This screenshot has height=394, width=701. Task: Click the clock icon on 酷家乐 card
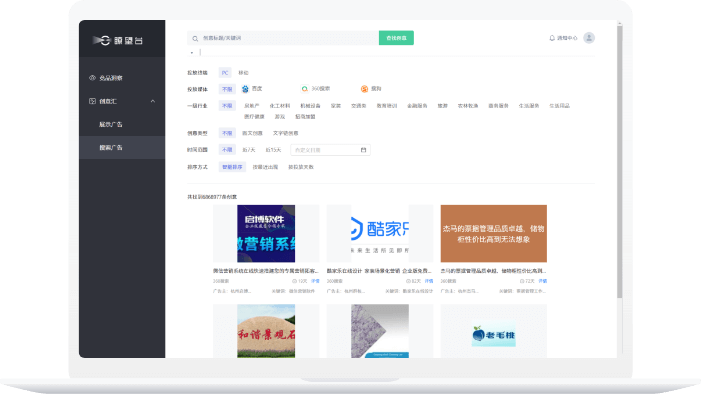click(408, 281)
